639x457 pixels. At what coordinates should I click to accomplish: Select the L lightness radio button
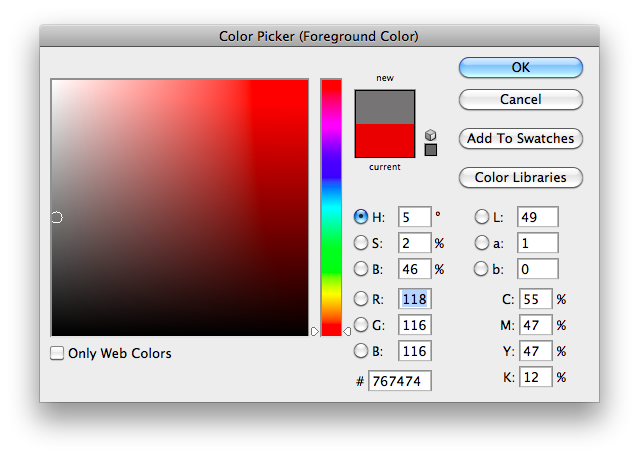click(x=482, y=217)
